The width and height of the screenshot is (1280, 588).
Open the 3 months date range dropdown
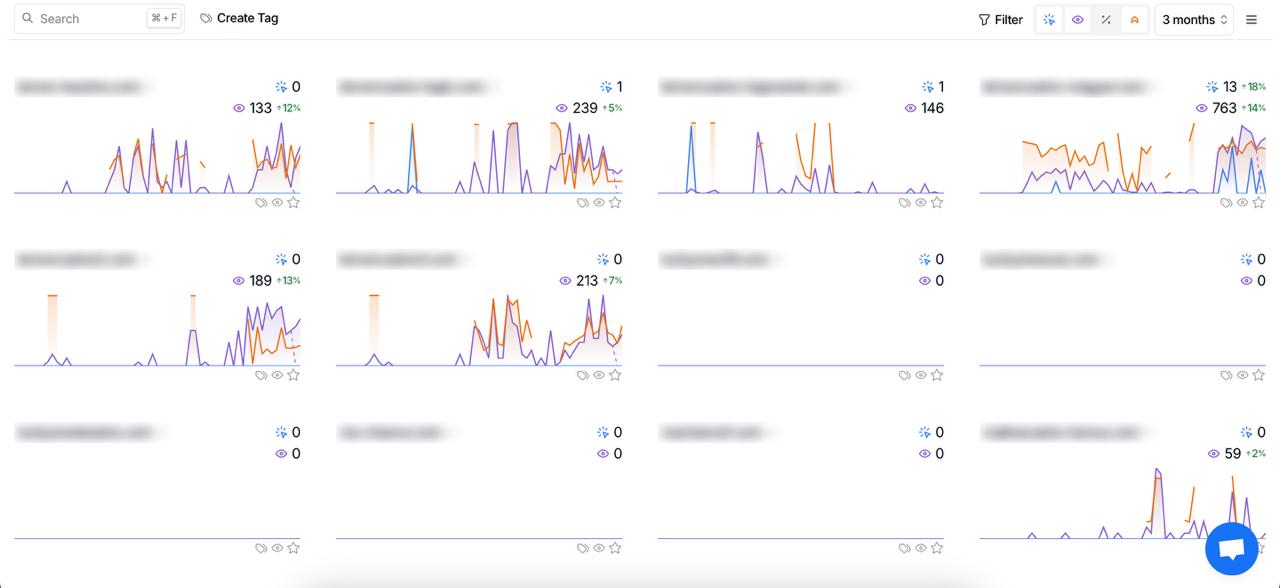(x=1194, y=20)
